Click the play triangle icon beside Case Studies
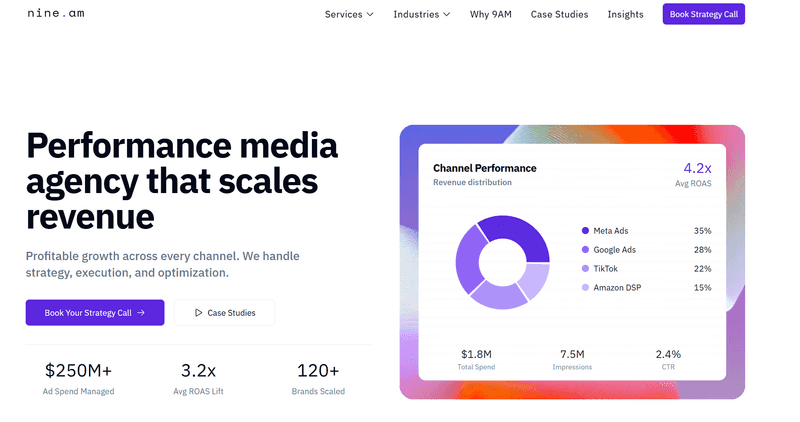 pos(199,313)
